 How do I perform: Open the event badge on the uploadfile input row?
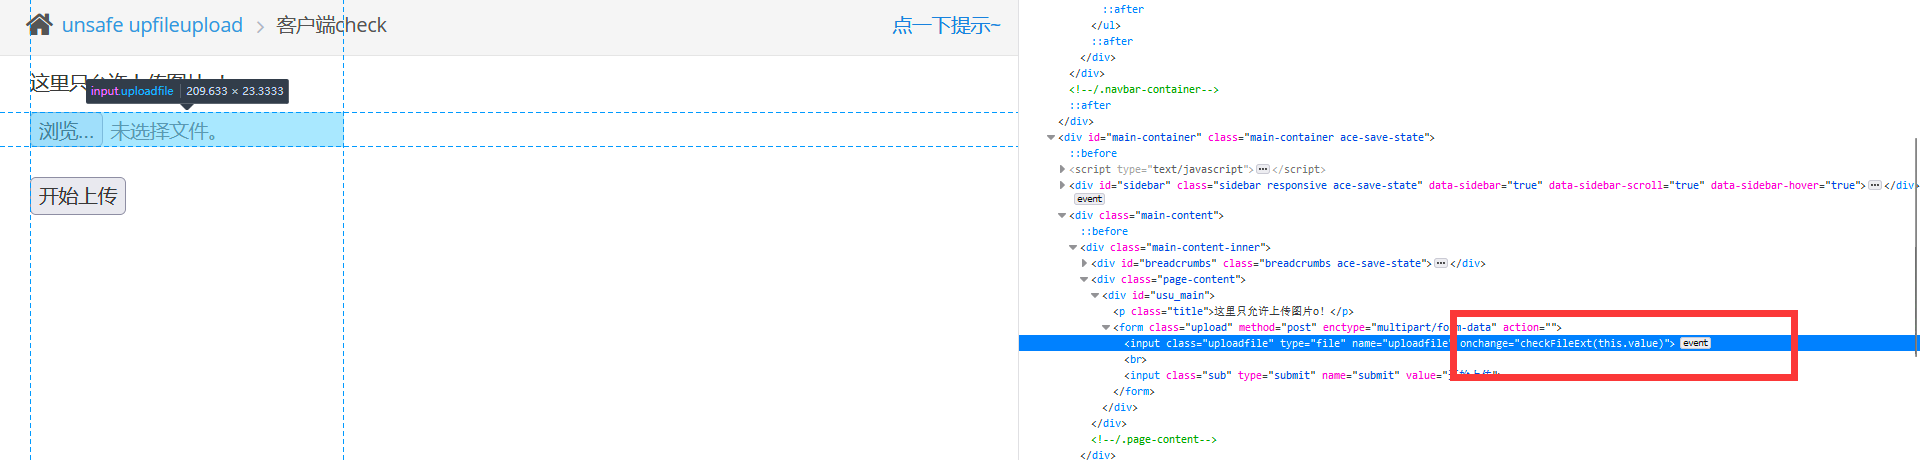pos(1695,344)
